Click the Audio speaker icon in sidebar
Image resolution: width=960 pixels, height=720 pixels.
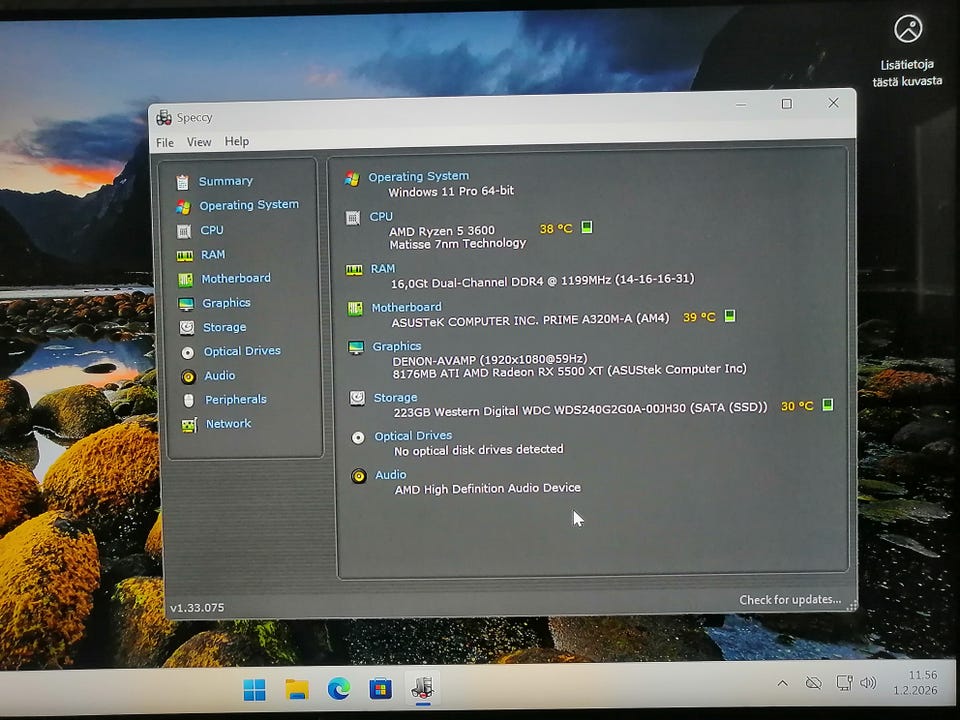coord(188,377)
